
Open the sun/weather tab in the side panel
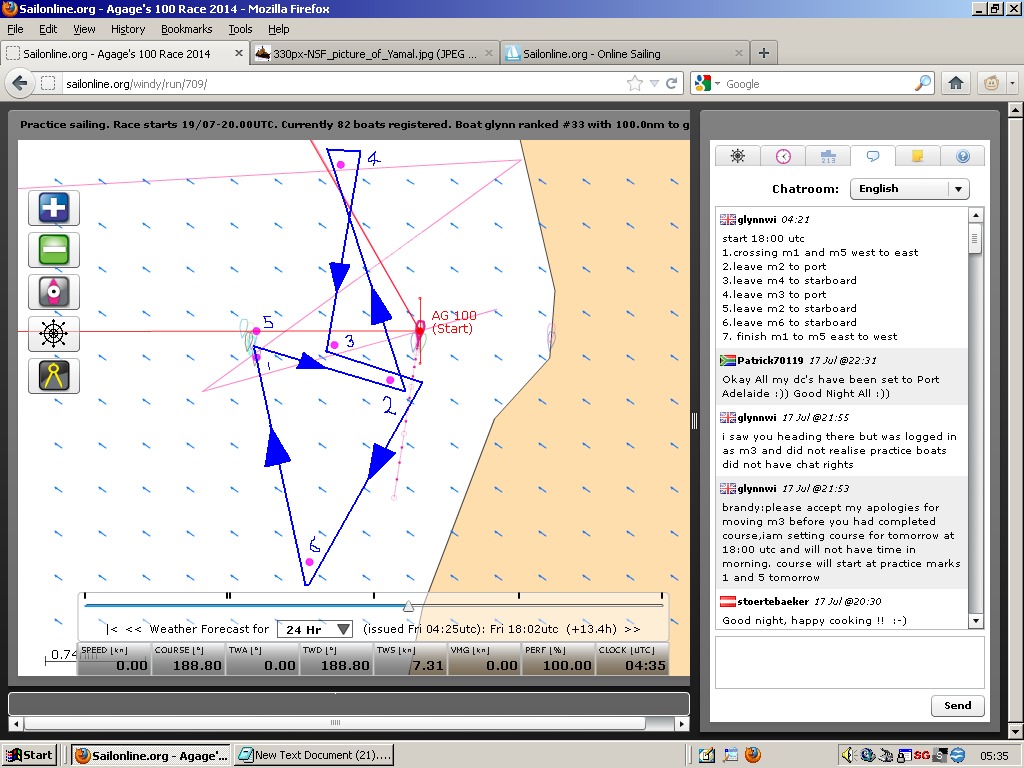(737, 155)
